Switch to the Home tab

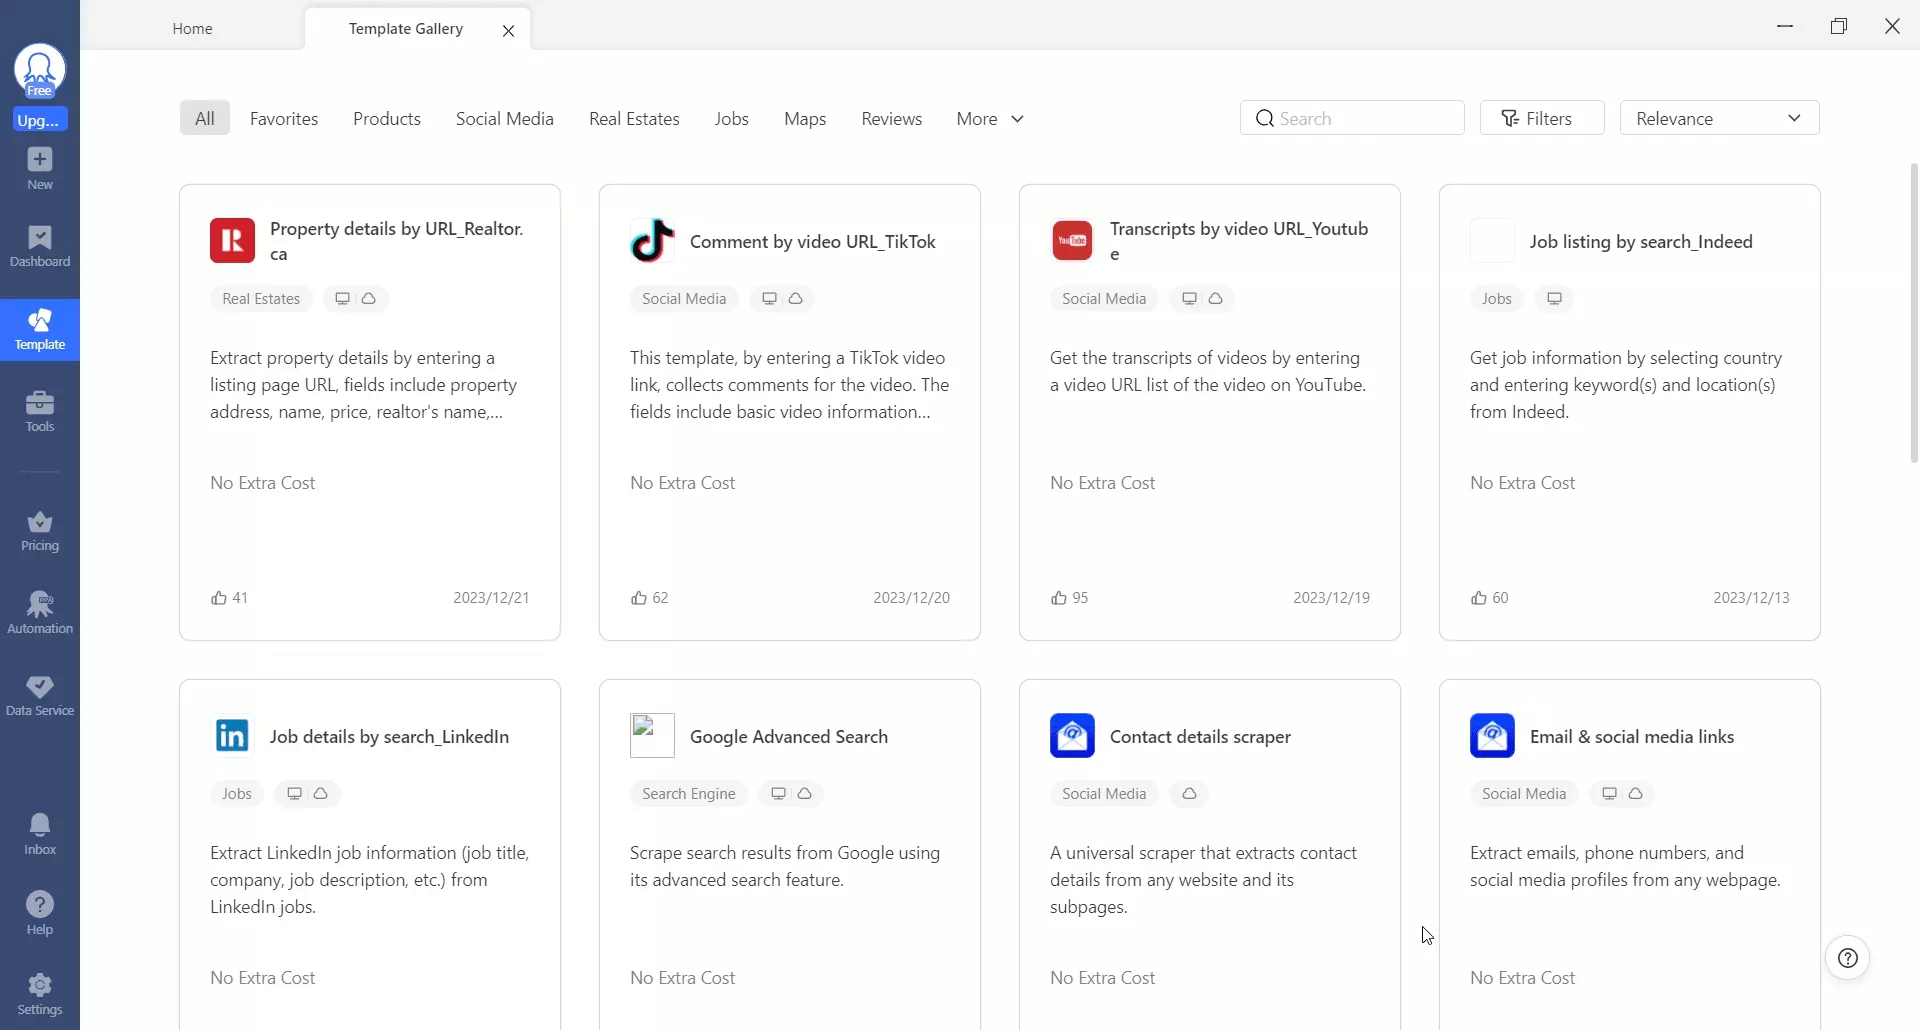click(192, 29)
